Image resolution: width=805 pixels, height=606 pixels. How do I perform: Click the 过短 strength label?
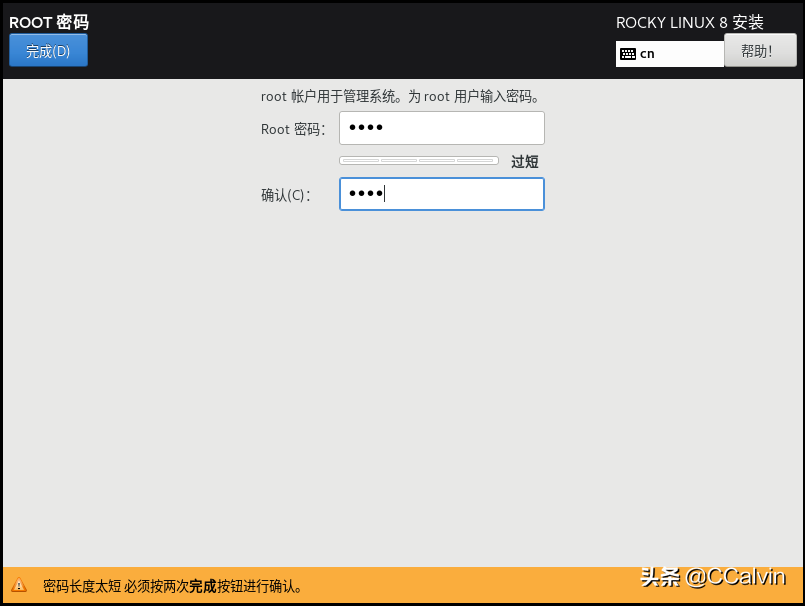(525, 161)
